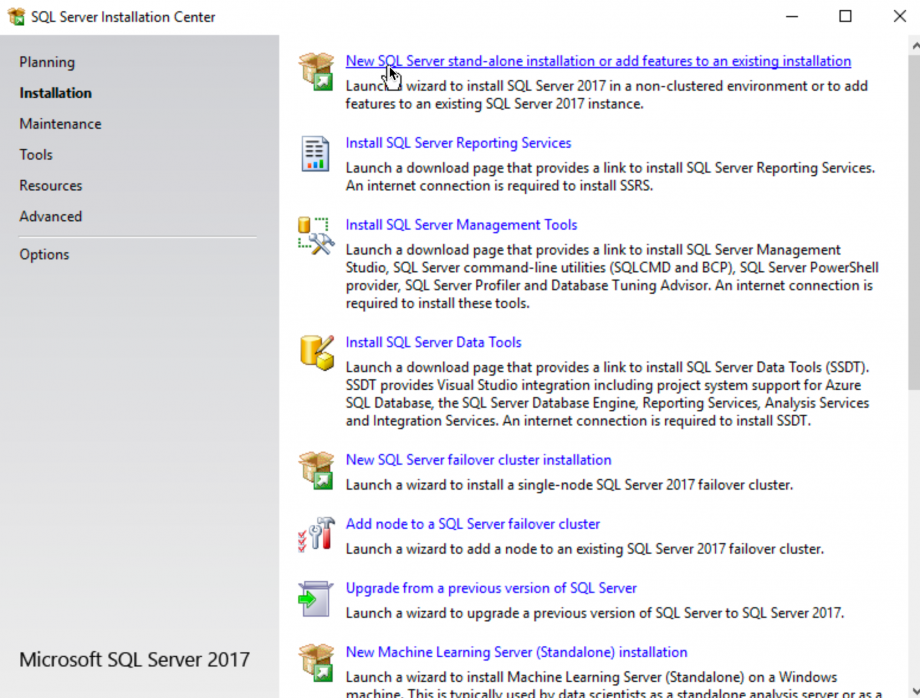Click the stand-alone installation box icon
Screen dimensions: 920x698
tap(315, 71)
